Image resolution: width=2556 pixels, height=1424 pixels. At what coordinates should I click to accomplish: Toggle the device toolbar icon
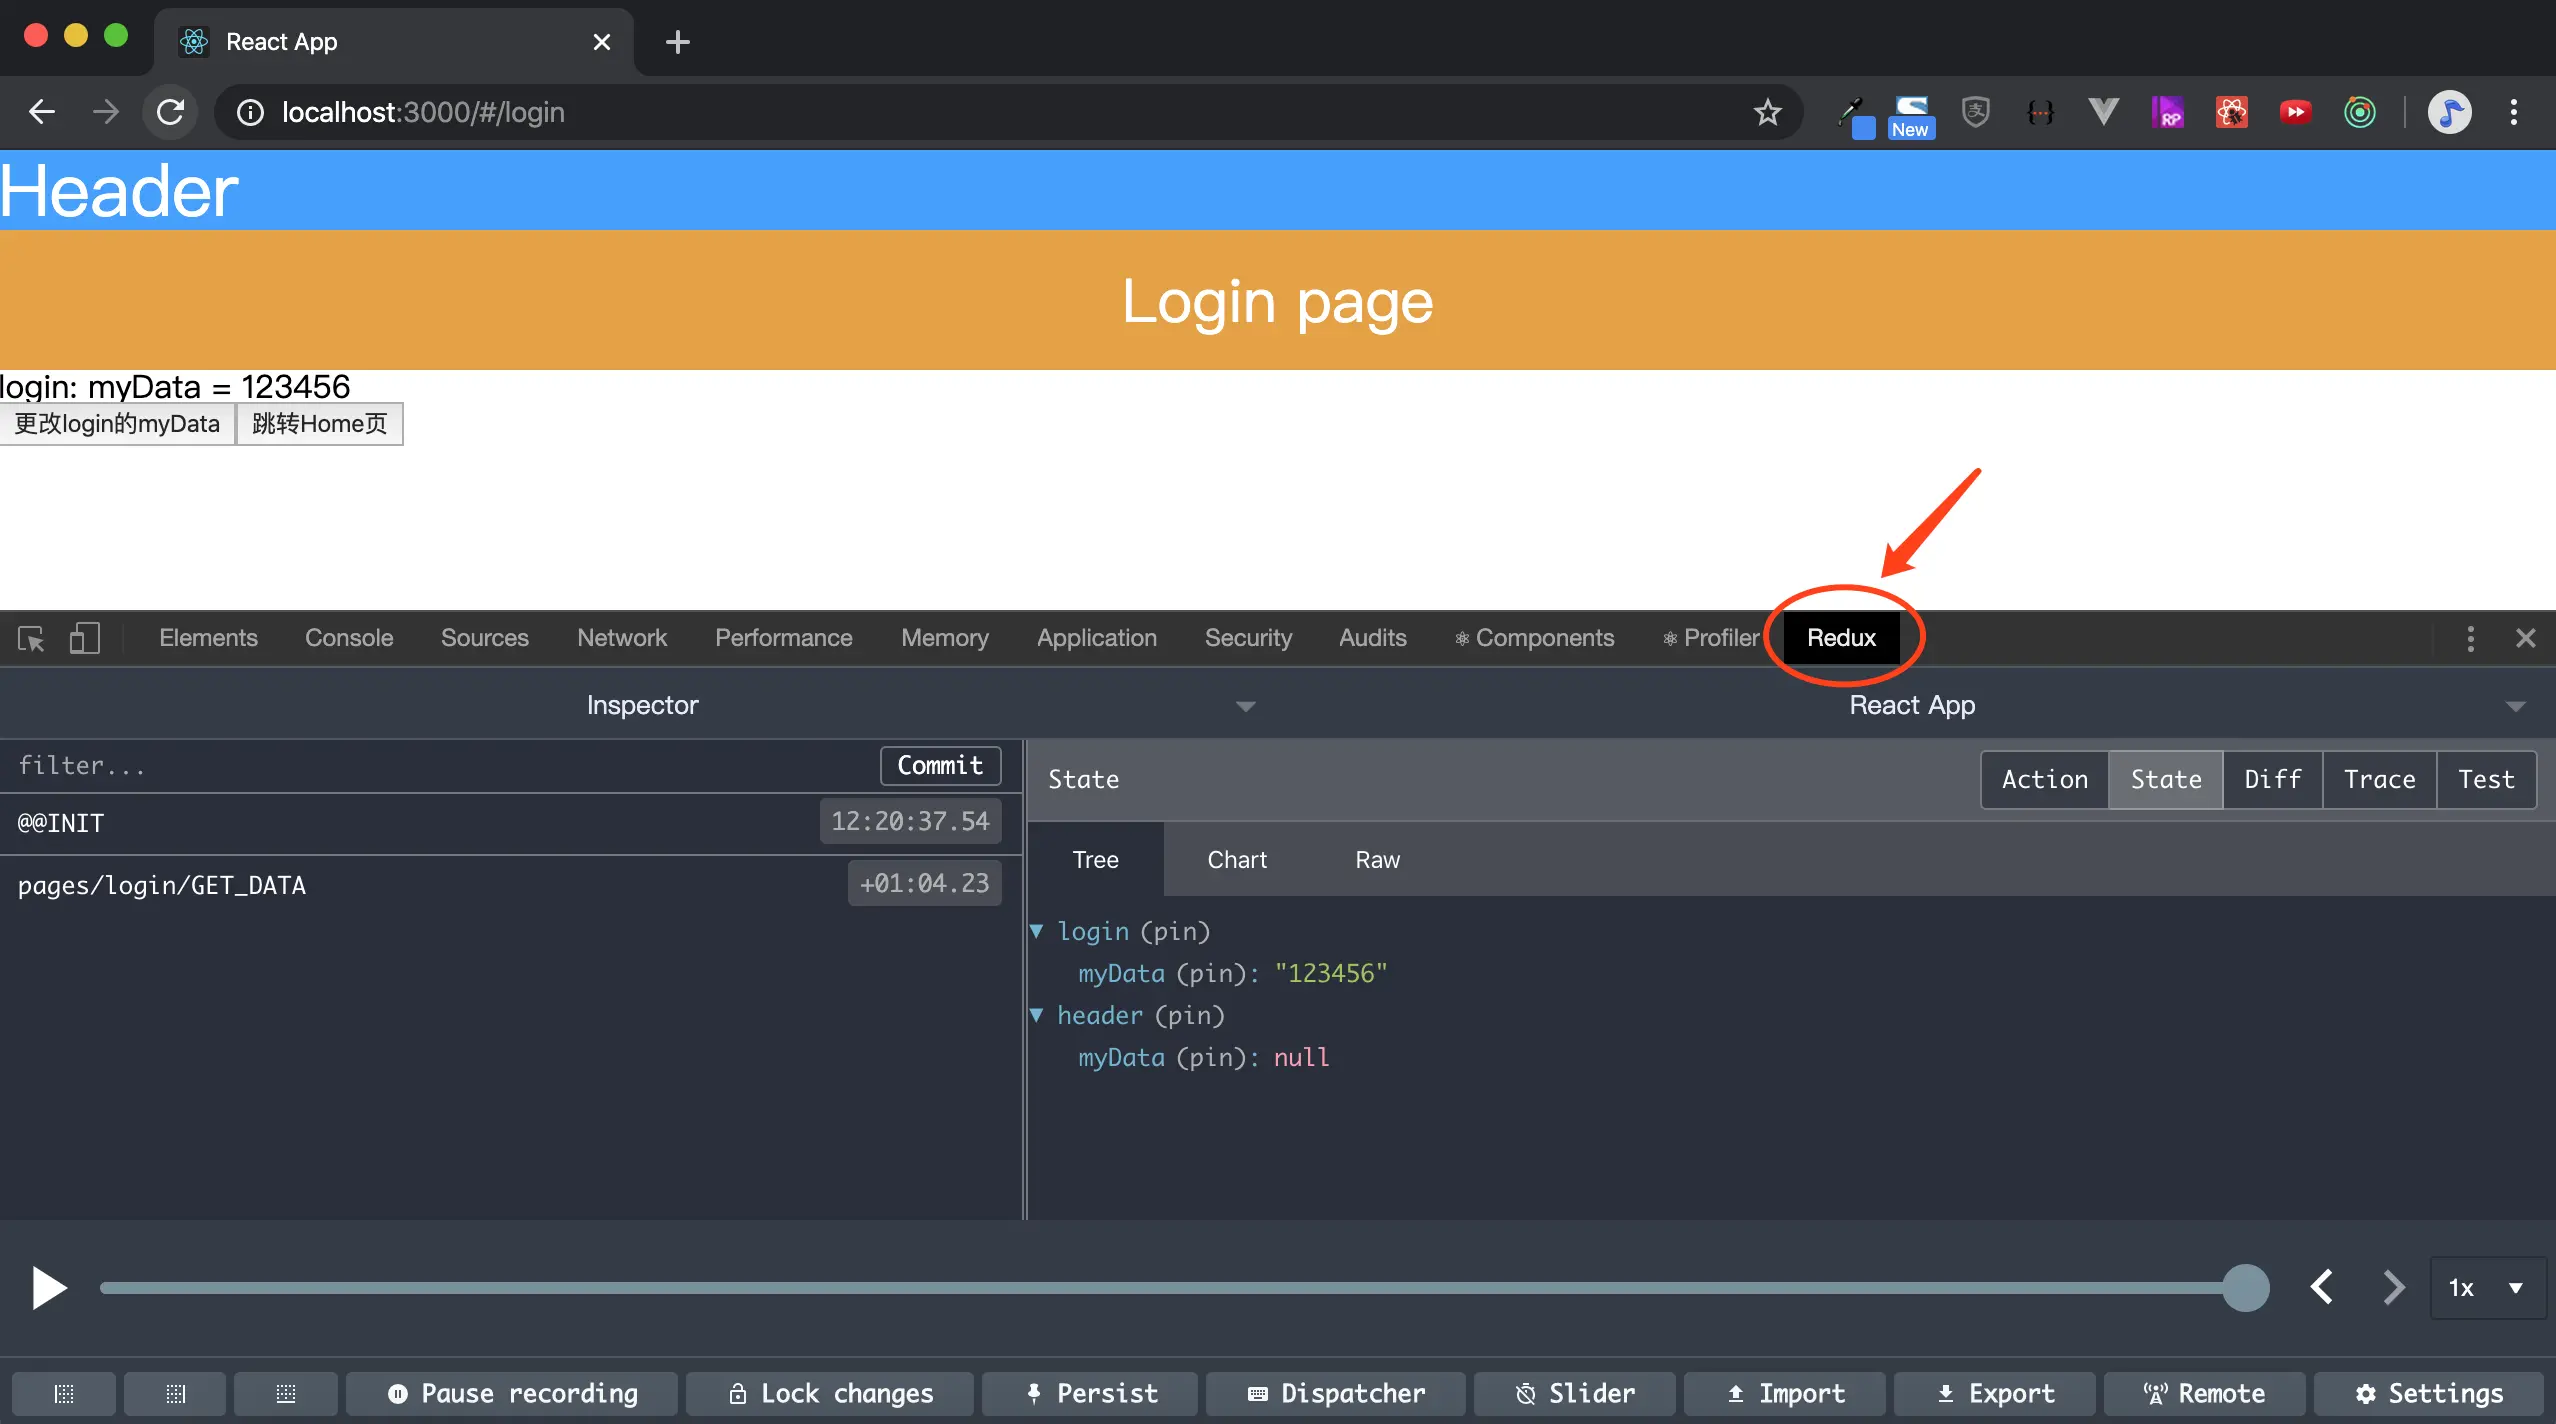[85, 638]
